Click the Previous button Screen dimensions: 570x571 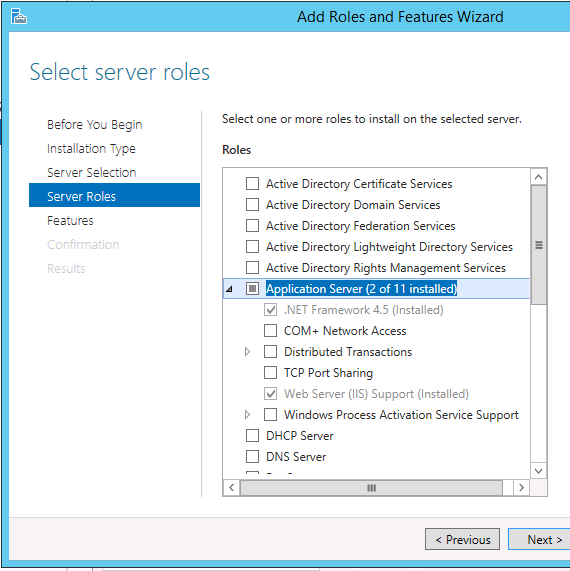coord(462,539)
